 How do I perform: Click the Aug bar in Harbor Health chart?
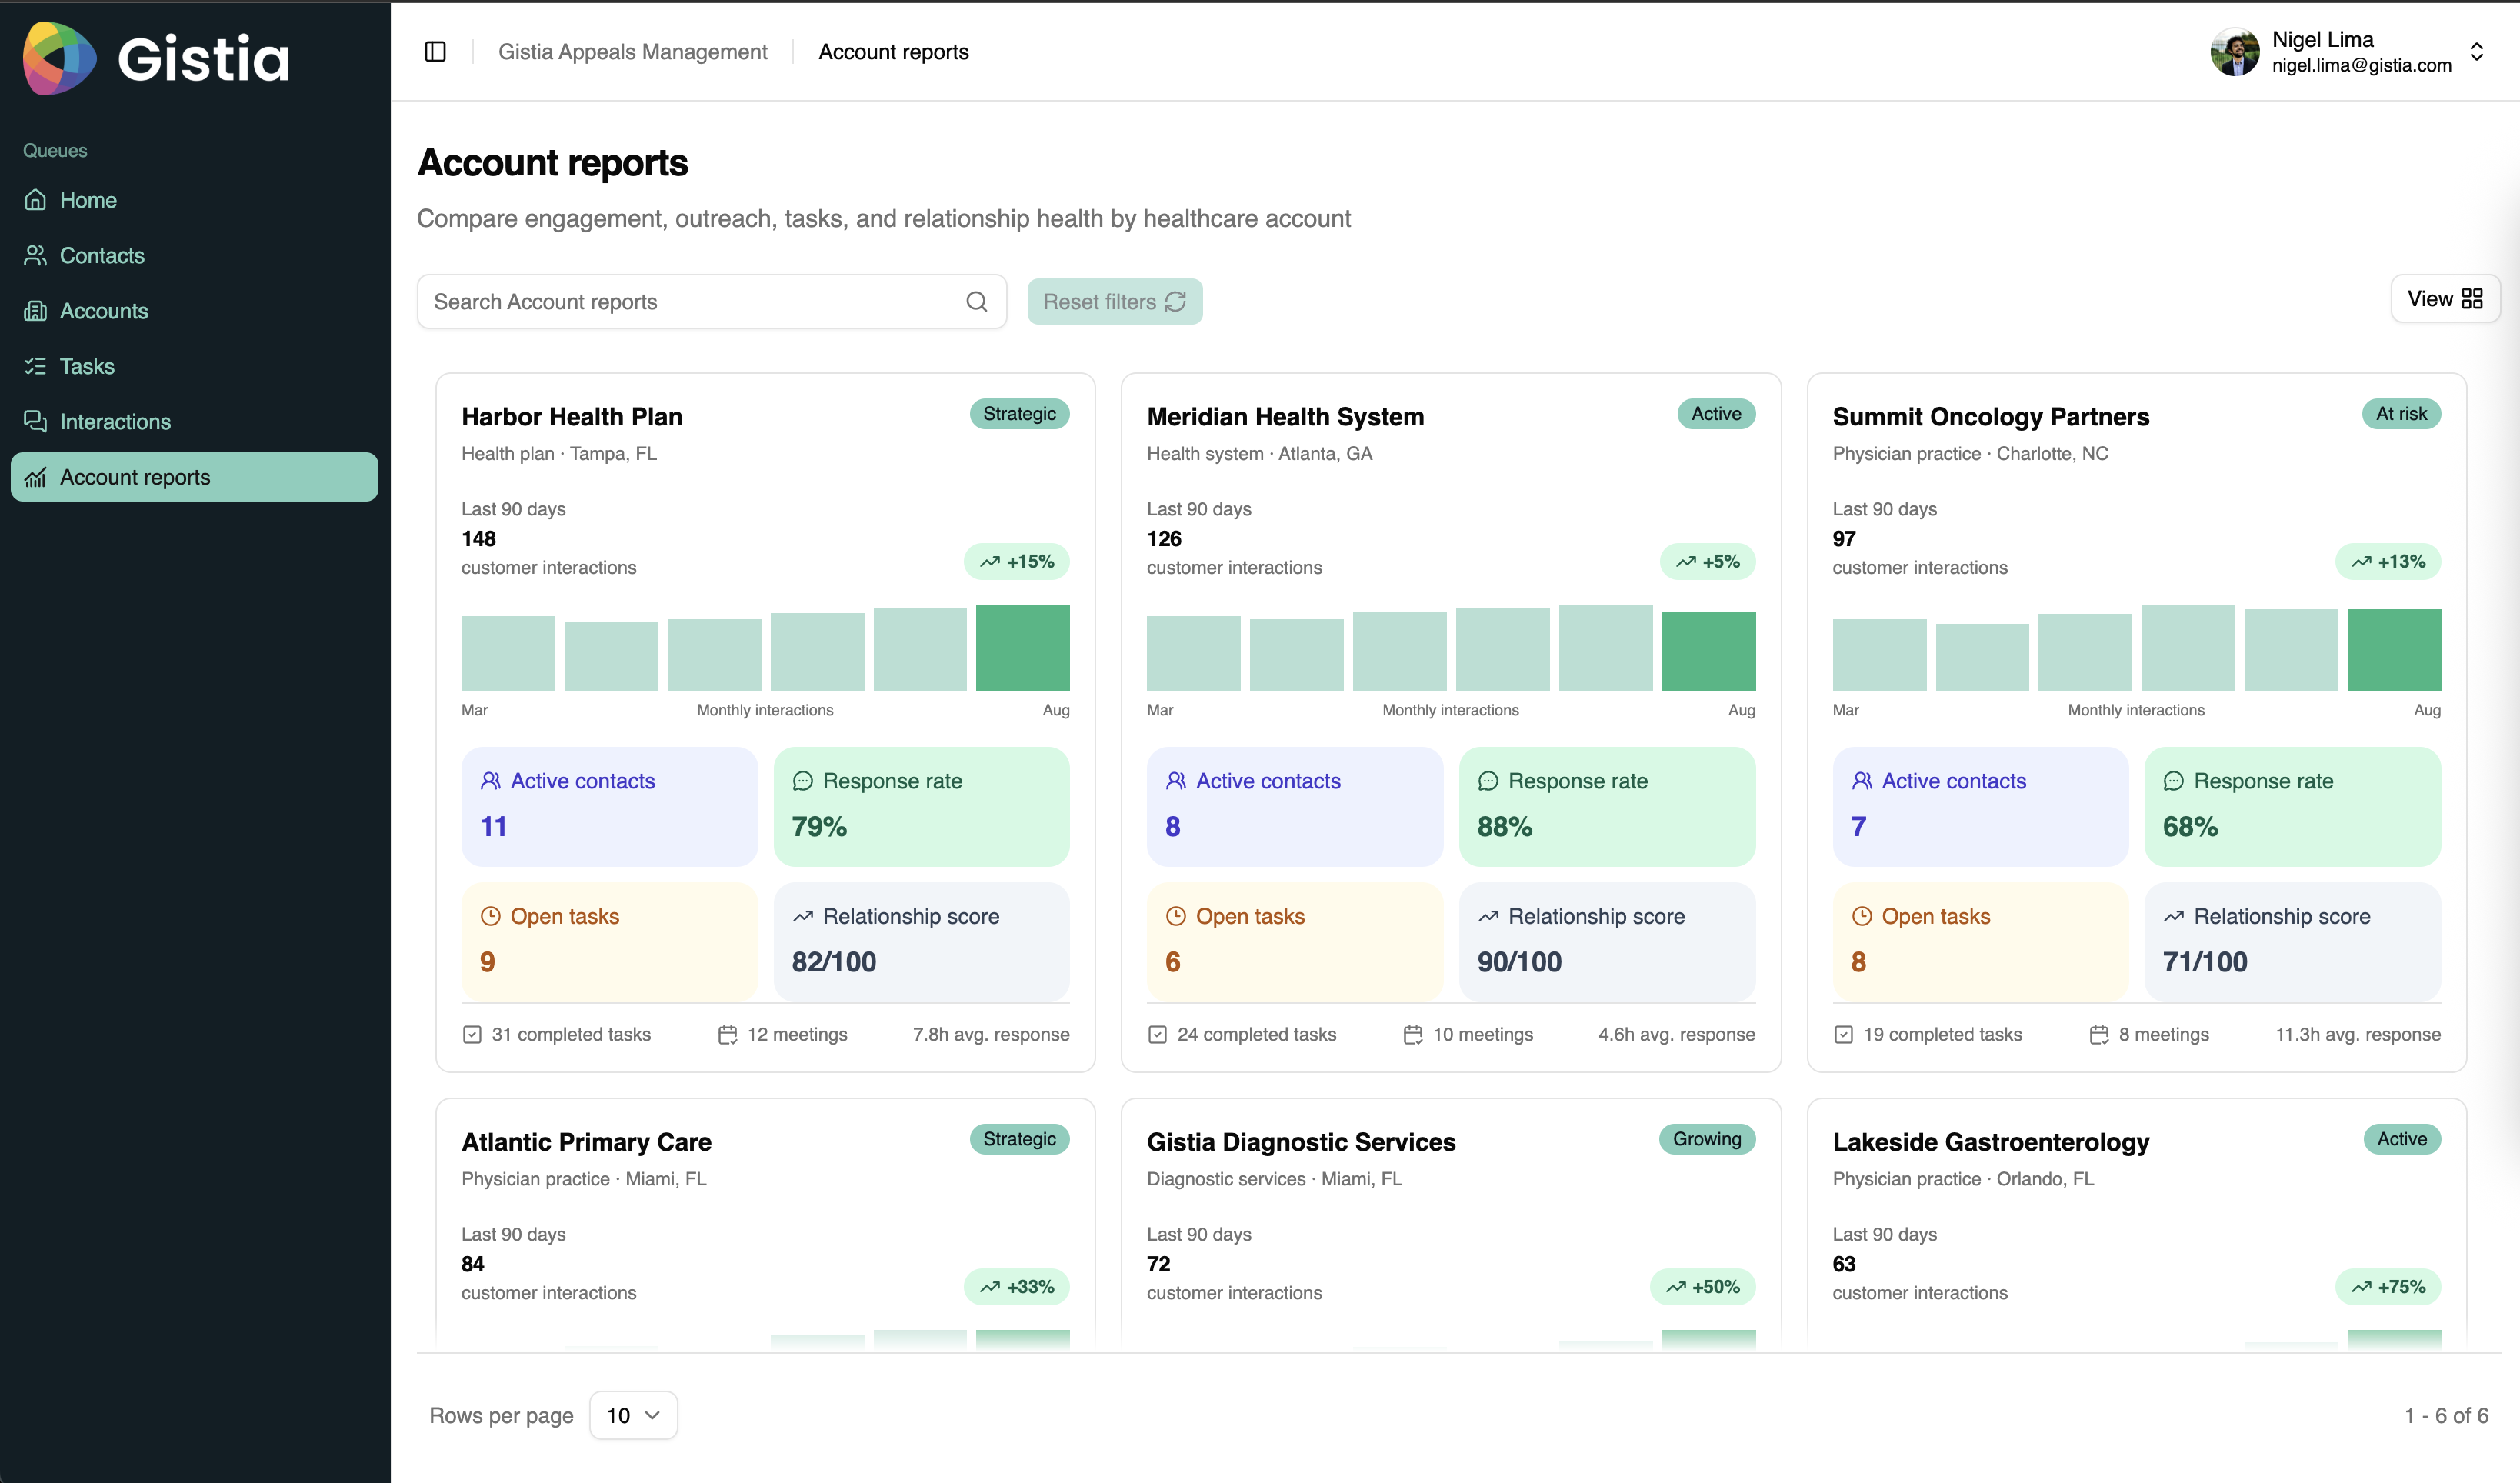coord(1022,647)
